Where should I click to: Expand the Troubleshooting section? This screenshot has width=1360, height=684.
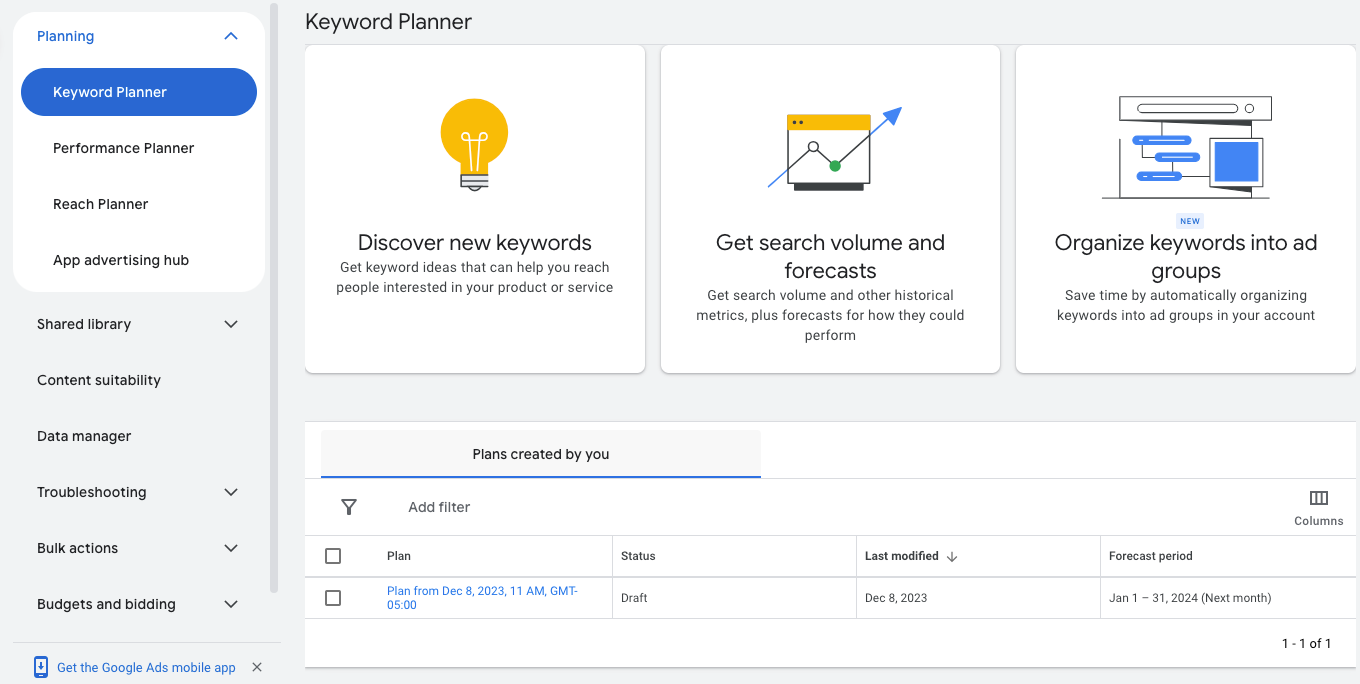coord(231,492)
